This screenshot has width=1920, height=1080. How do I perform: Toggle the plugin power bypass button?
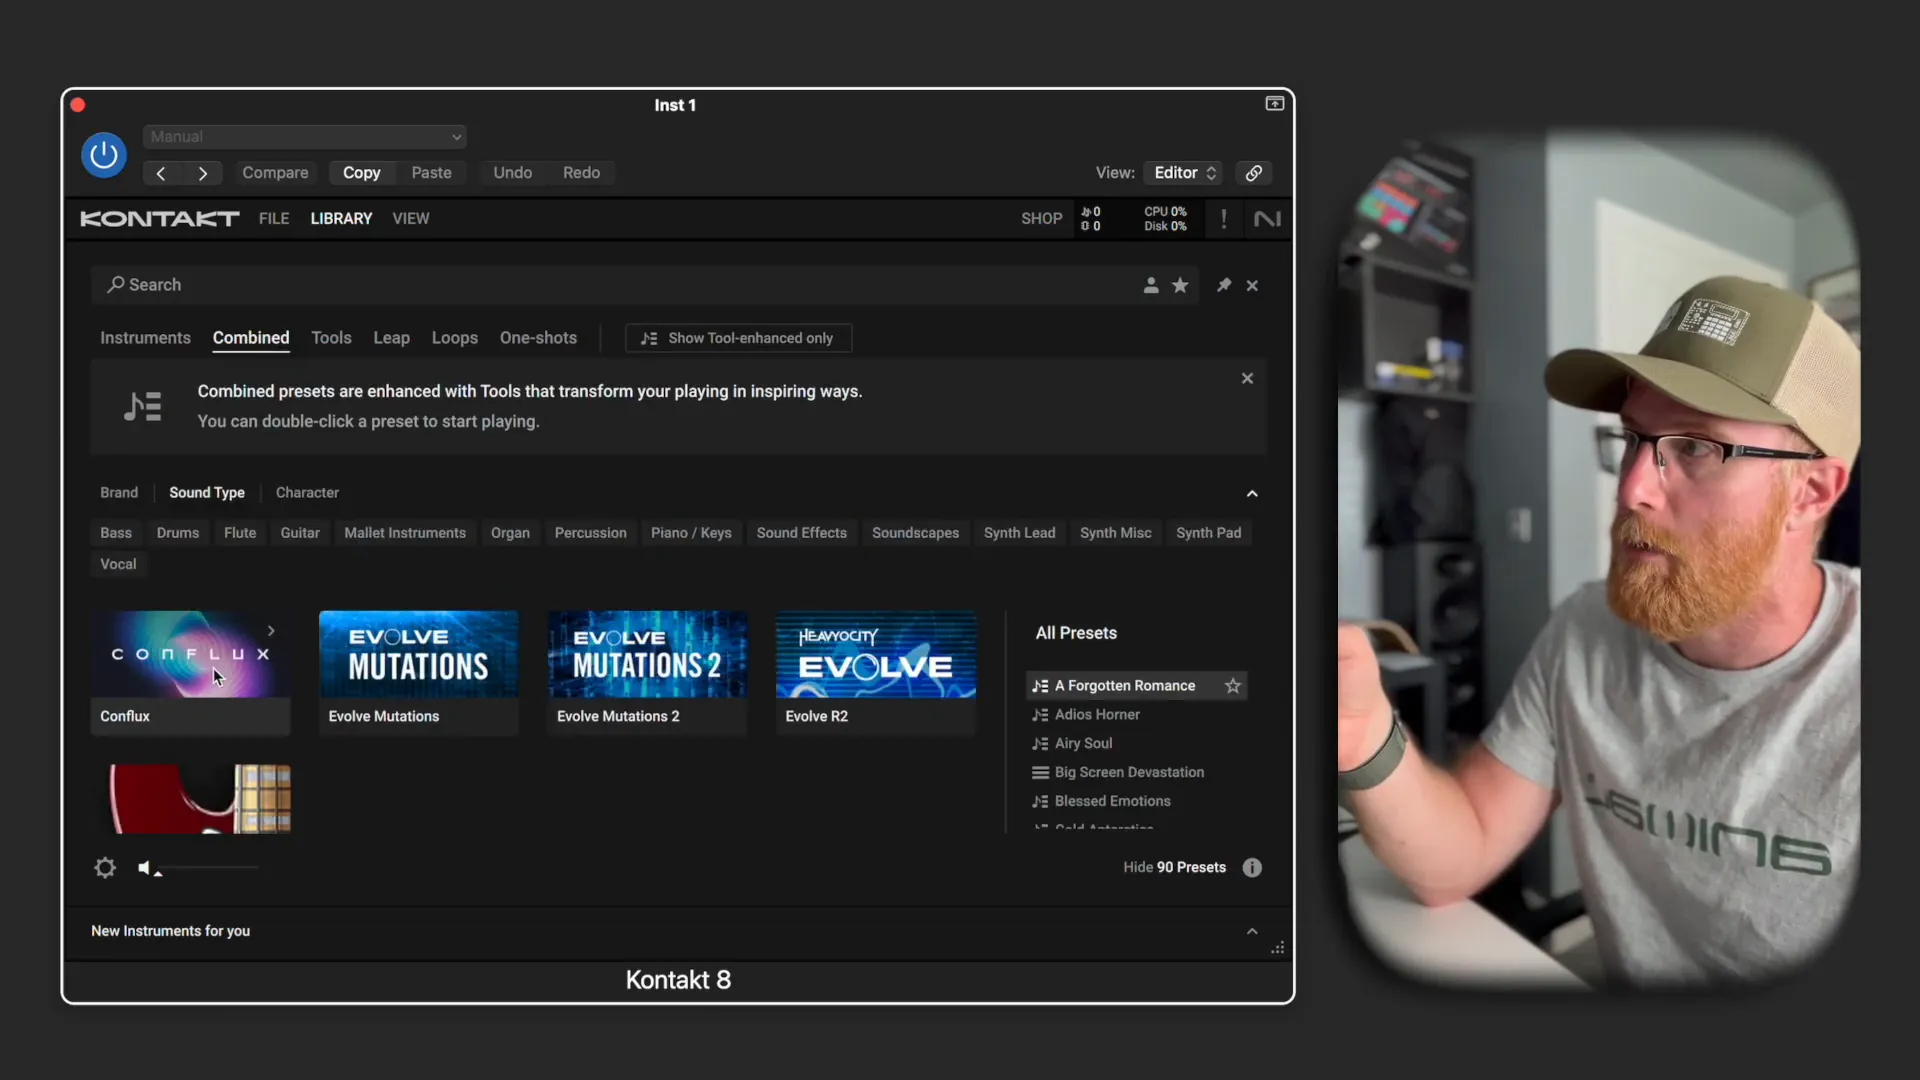tap(104, 155)
